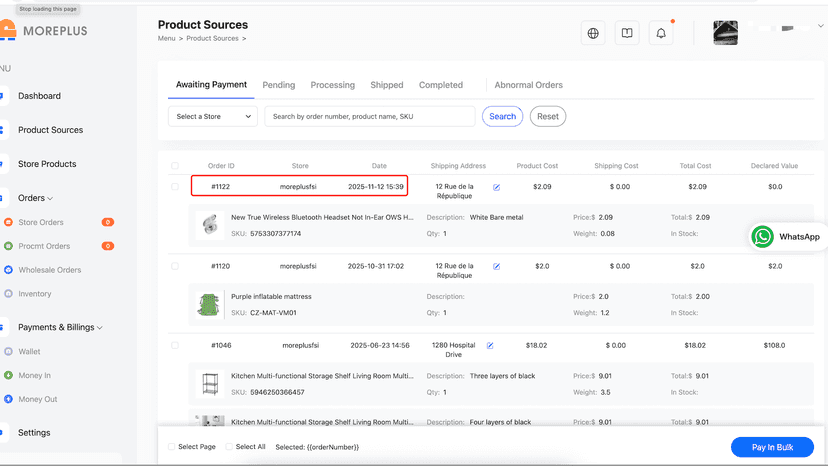
Task: Select order #1122 checkbox
Action: 175,187
